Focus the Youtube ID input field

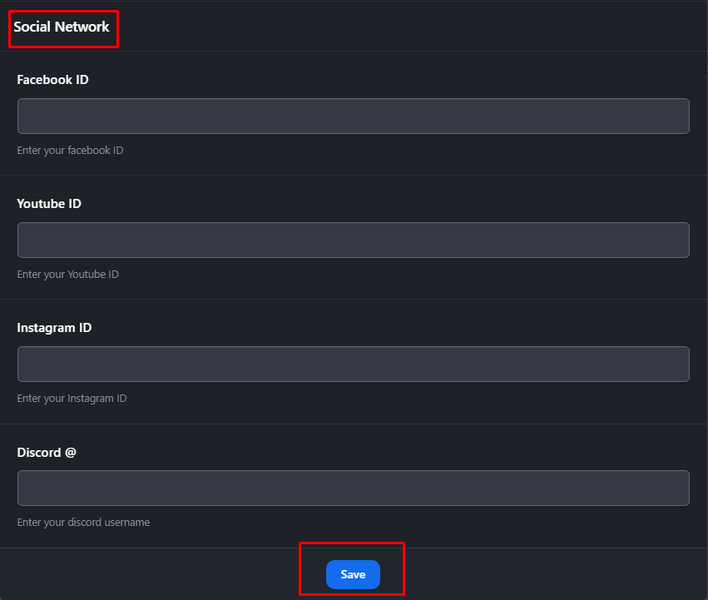tap(353, 240)
